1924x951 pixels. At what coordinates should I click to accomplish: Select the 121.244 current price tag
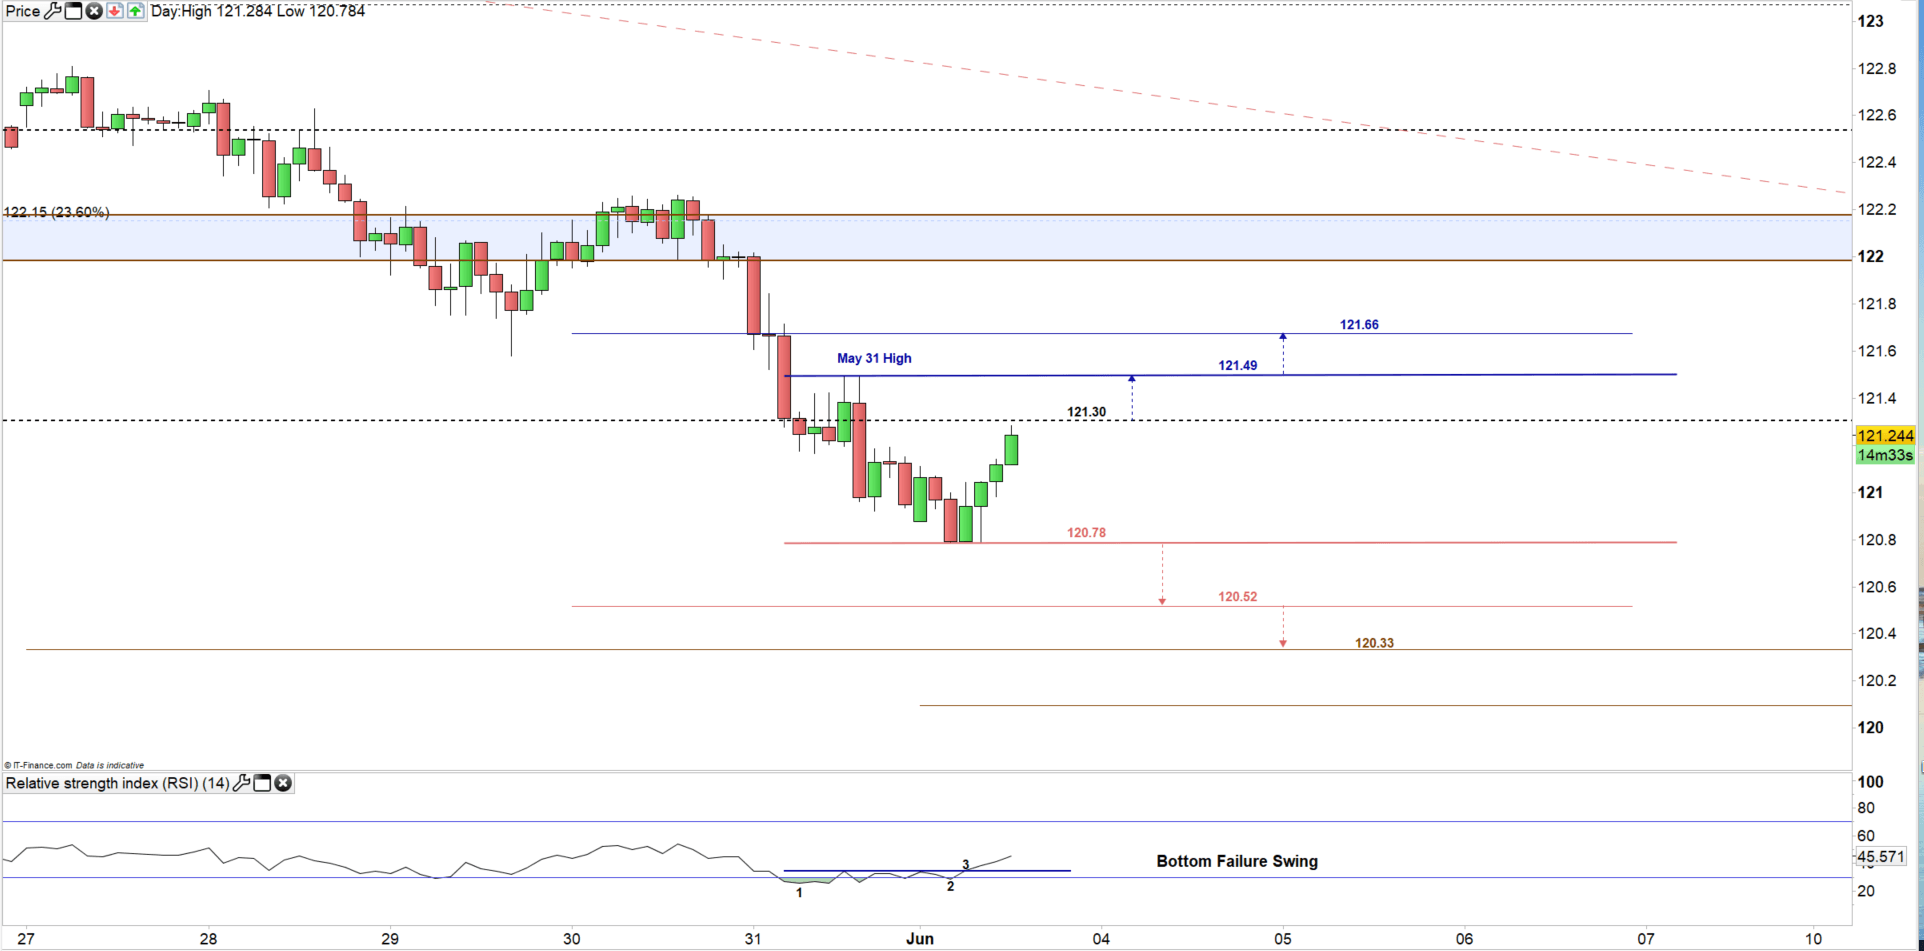click(x=1885, y=436)
